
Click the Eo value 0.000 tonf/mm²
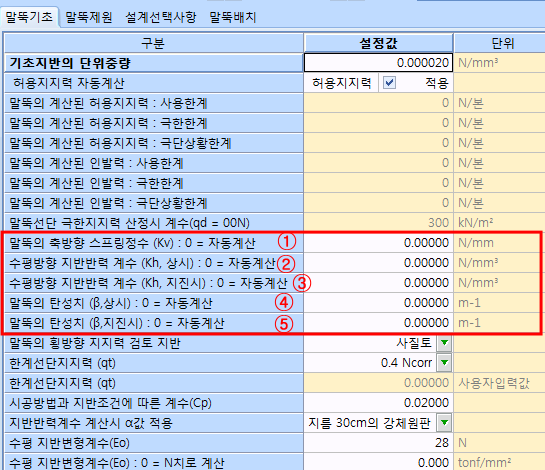pos(379,463)
